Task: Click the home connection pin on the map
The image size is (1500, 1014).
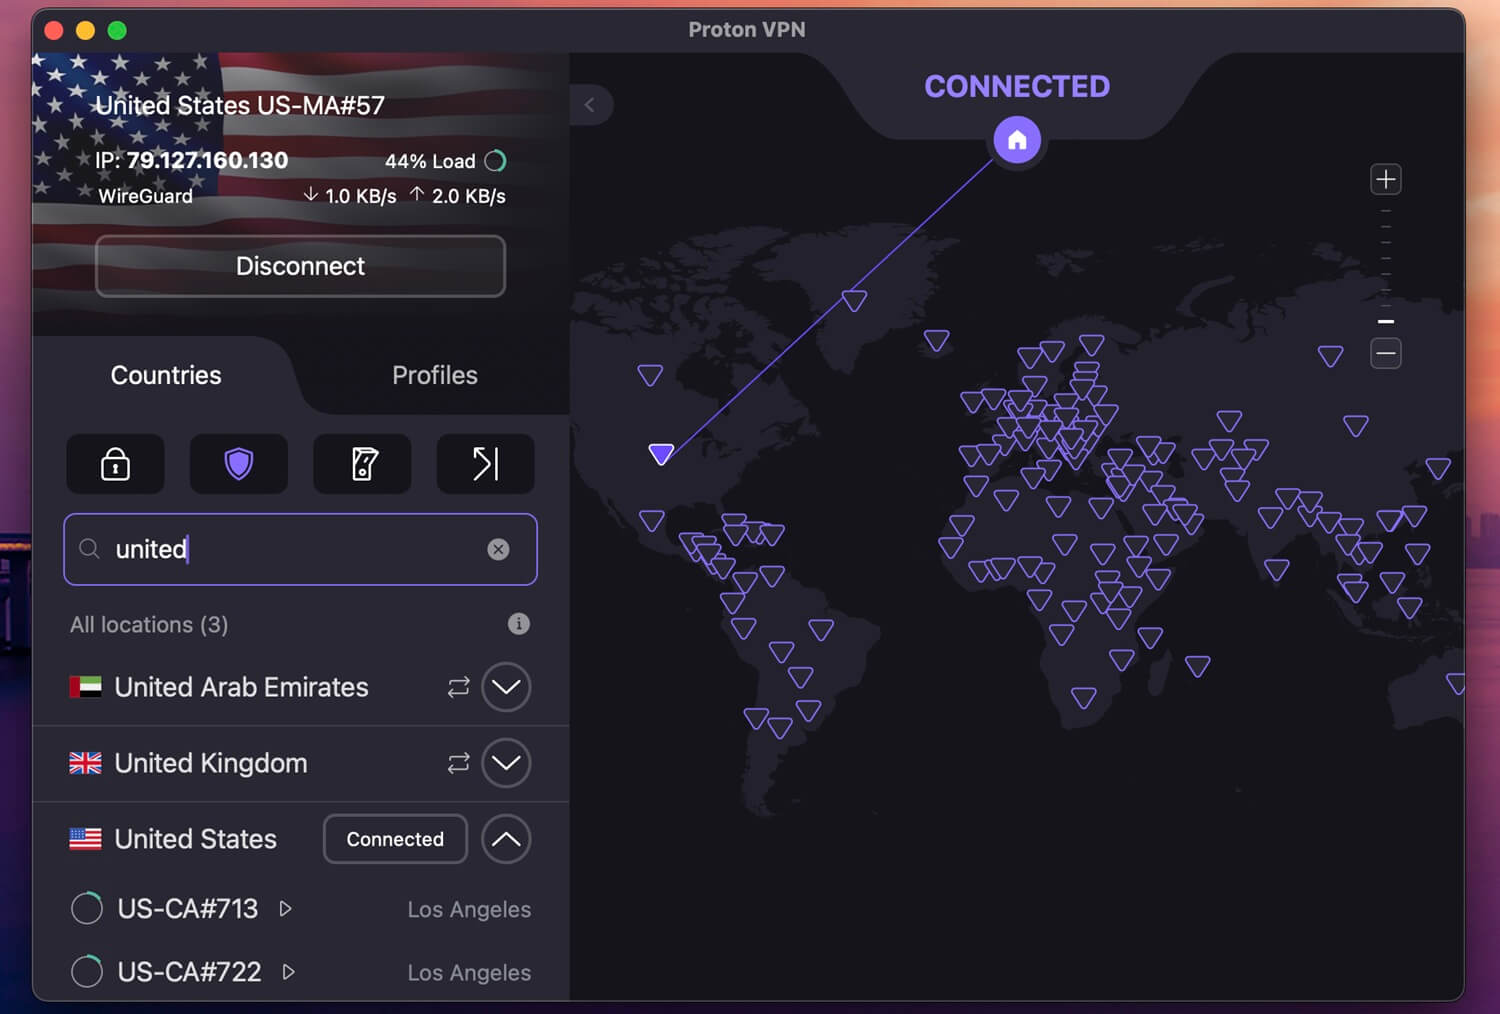Action: [1016, 139]
